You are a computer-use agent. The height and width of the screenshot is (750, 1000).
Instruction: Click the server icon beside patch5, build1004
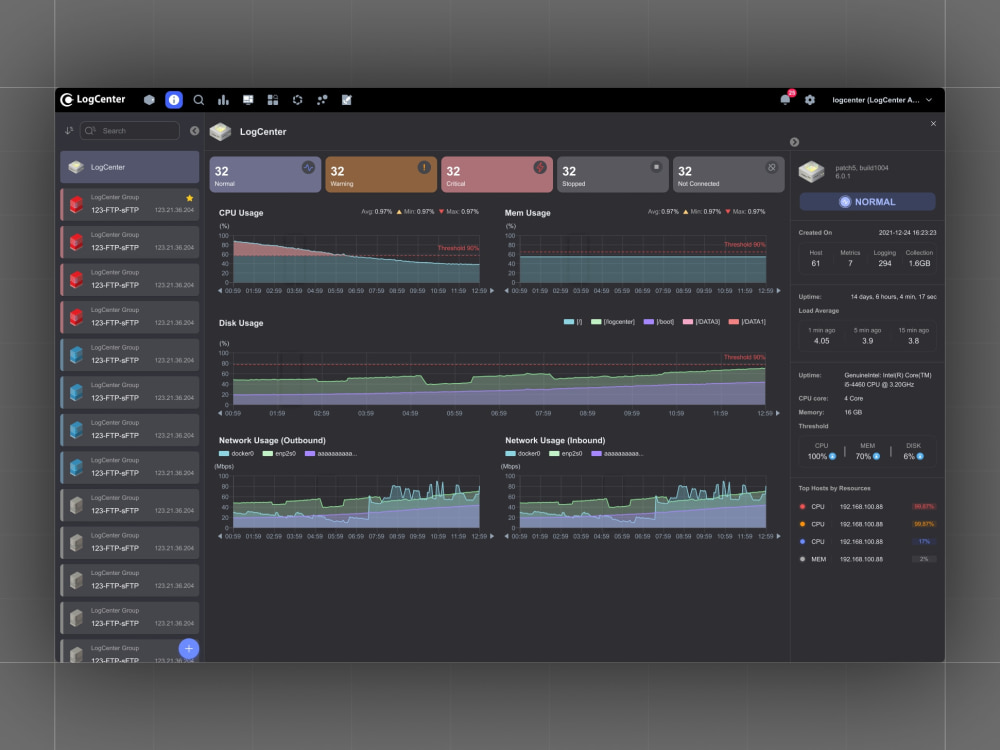[811, 172]
